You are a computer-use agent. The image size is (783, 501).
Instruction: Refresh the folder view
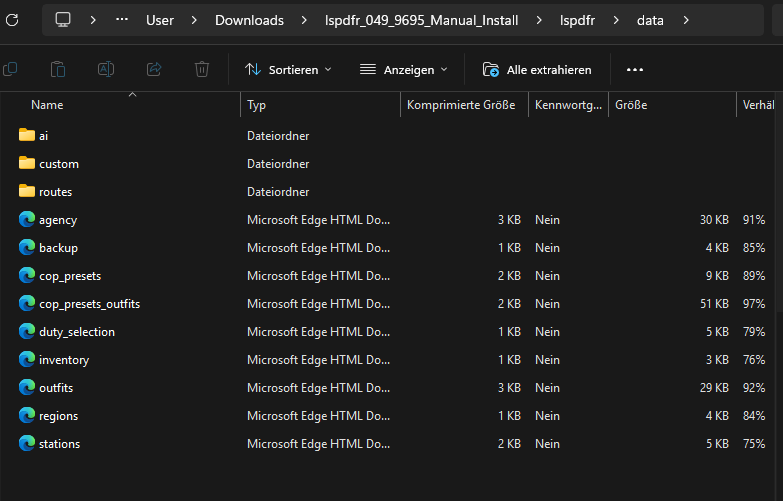pos(12,20)
